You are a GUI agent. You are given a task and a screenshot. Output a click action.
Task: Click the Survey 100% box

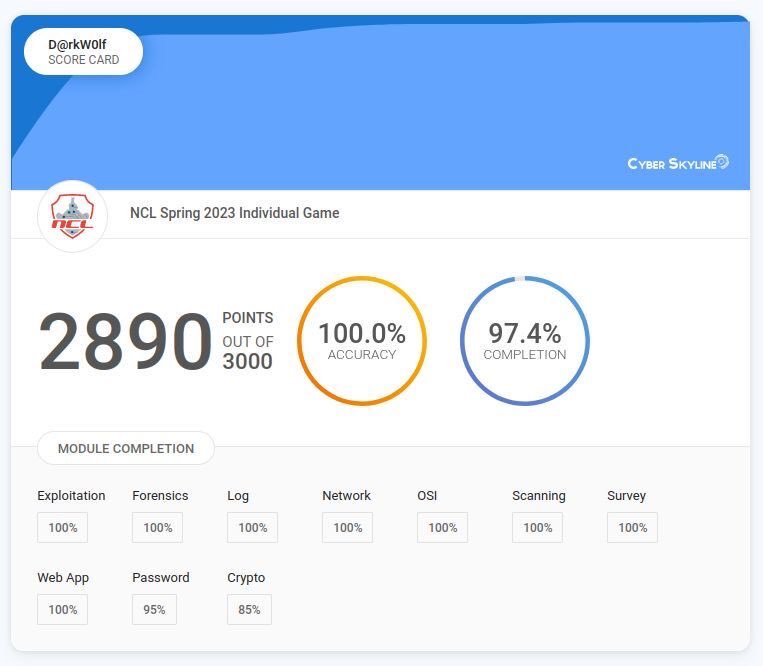[x=632, y=527]
